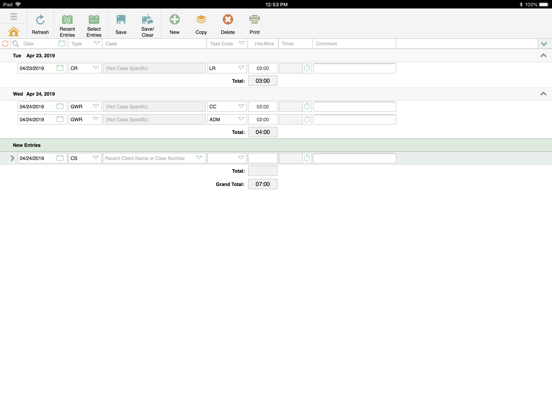Click comment field of the CR LR entry

[355, 68]
